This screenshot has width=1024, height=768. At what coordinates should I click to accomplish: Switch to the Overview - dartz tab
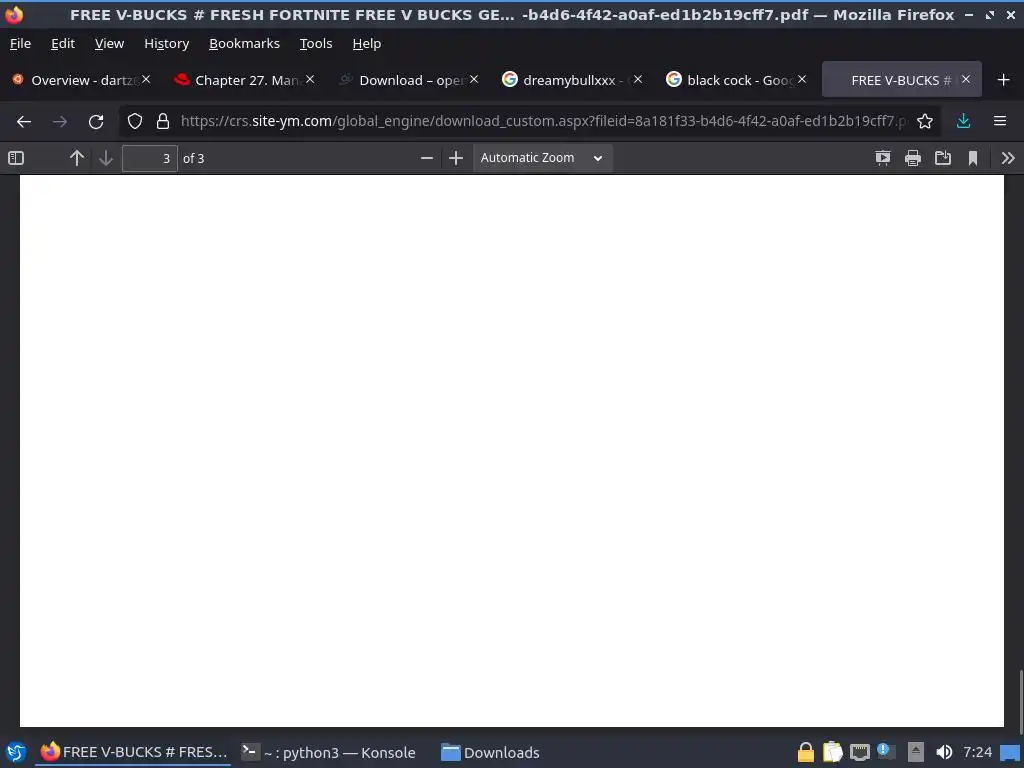point(82,80)
